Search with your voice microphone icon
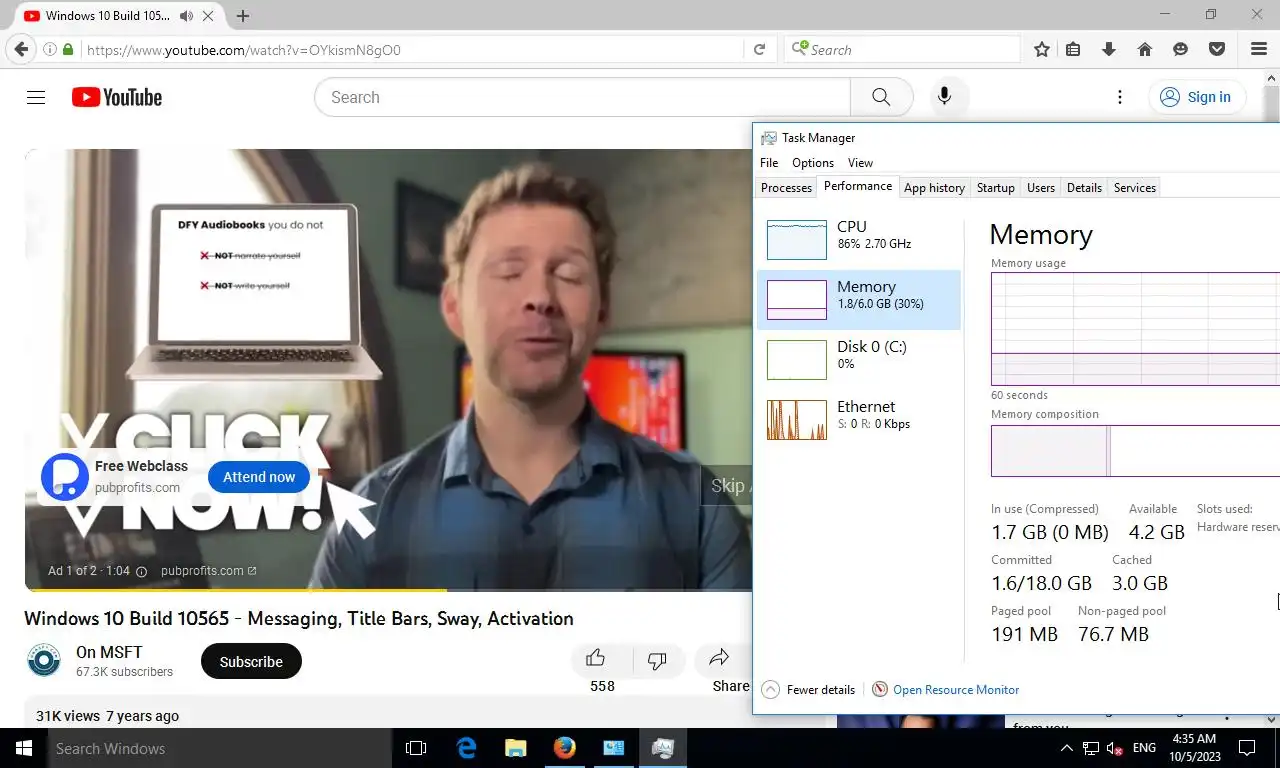The image size is (1280, 768). (x=944, y=97)
